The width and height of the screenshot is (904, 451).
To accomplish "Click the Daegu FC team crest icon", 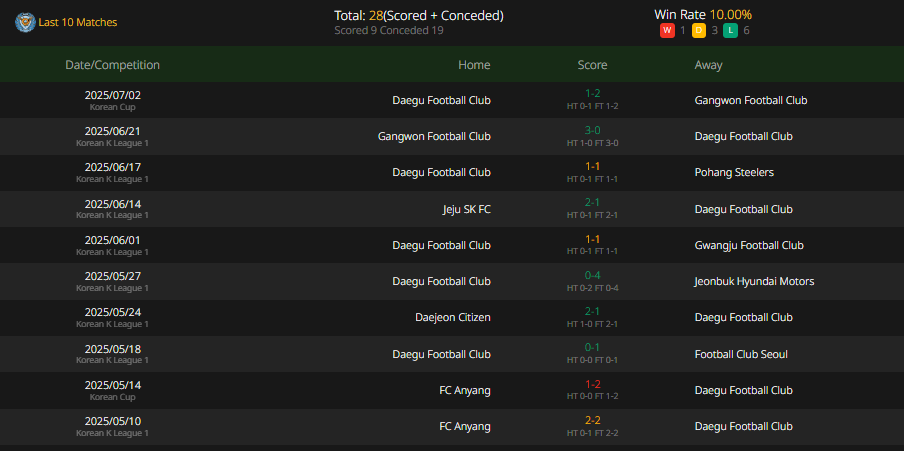I will [x=25, y=22].
